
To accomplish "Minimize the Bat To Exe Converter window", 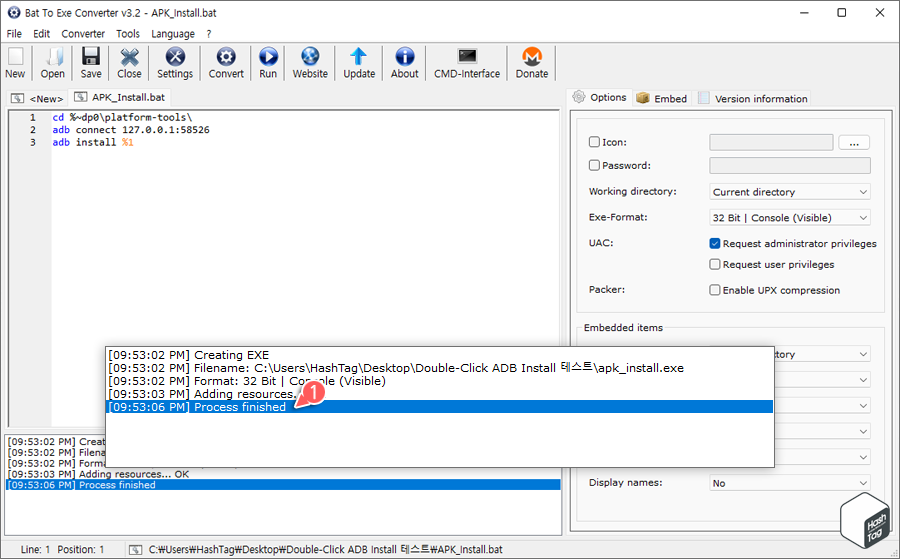I will (x=804, y=13).
